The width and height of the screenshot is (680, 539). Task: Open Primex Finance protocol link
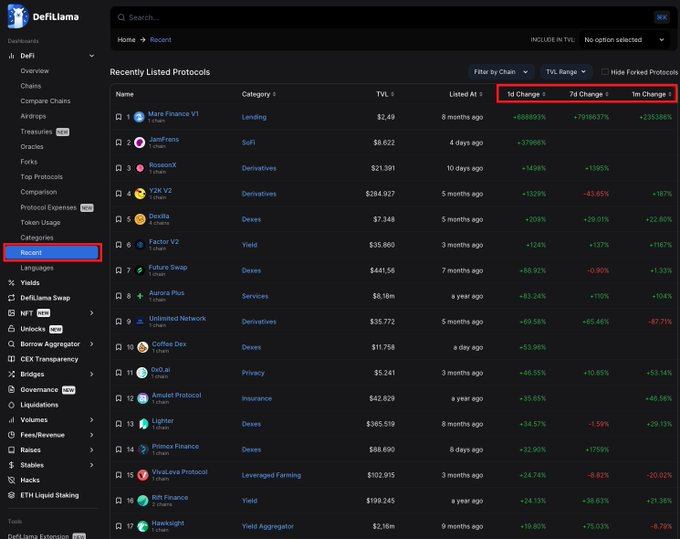coord(176,447)
